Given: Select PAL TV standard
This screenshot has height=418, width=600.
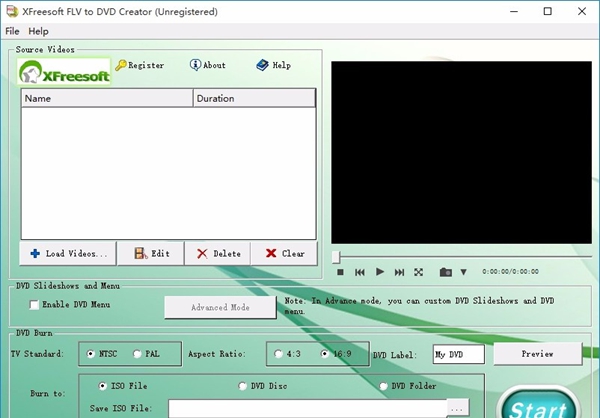Looking at the screenshot, I should click(137, 354).
